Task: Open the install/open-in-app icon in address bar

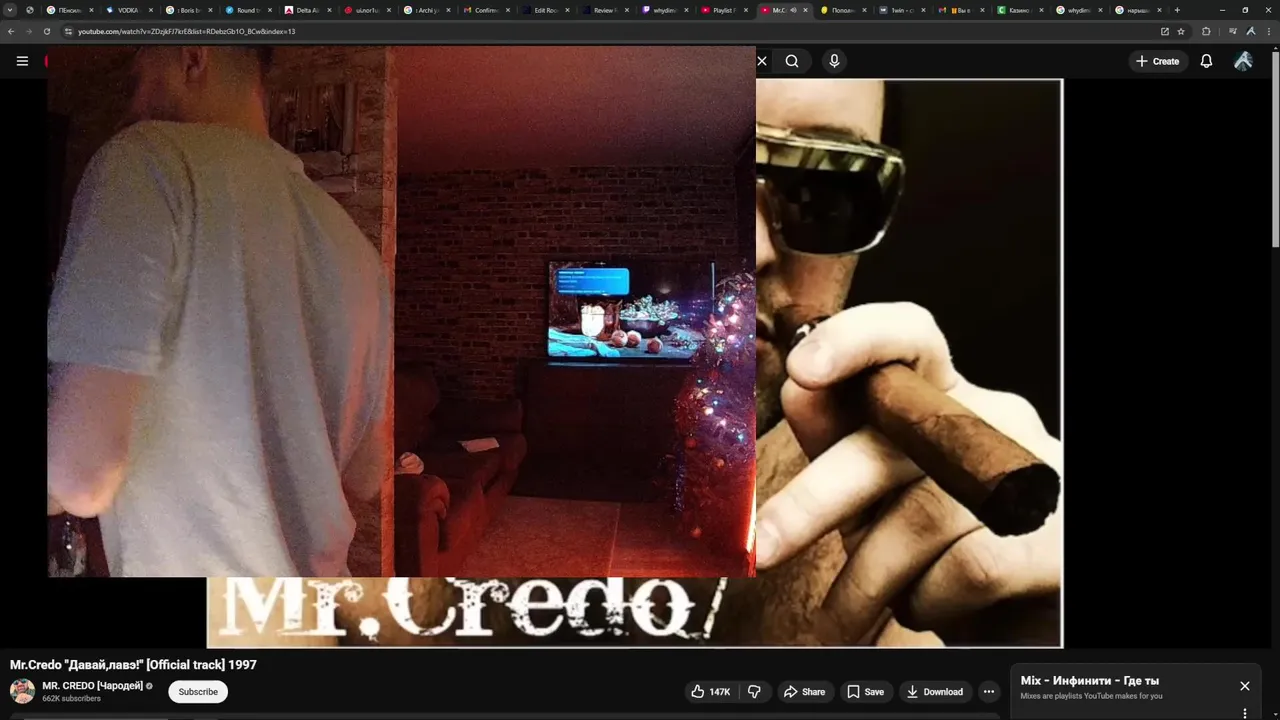Action: 1164,31
